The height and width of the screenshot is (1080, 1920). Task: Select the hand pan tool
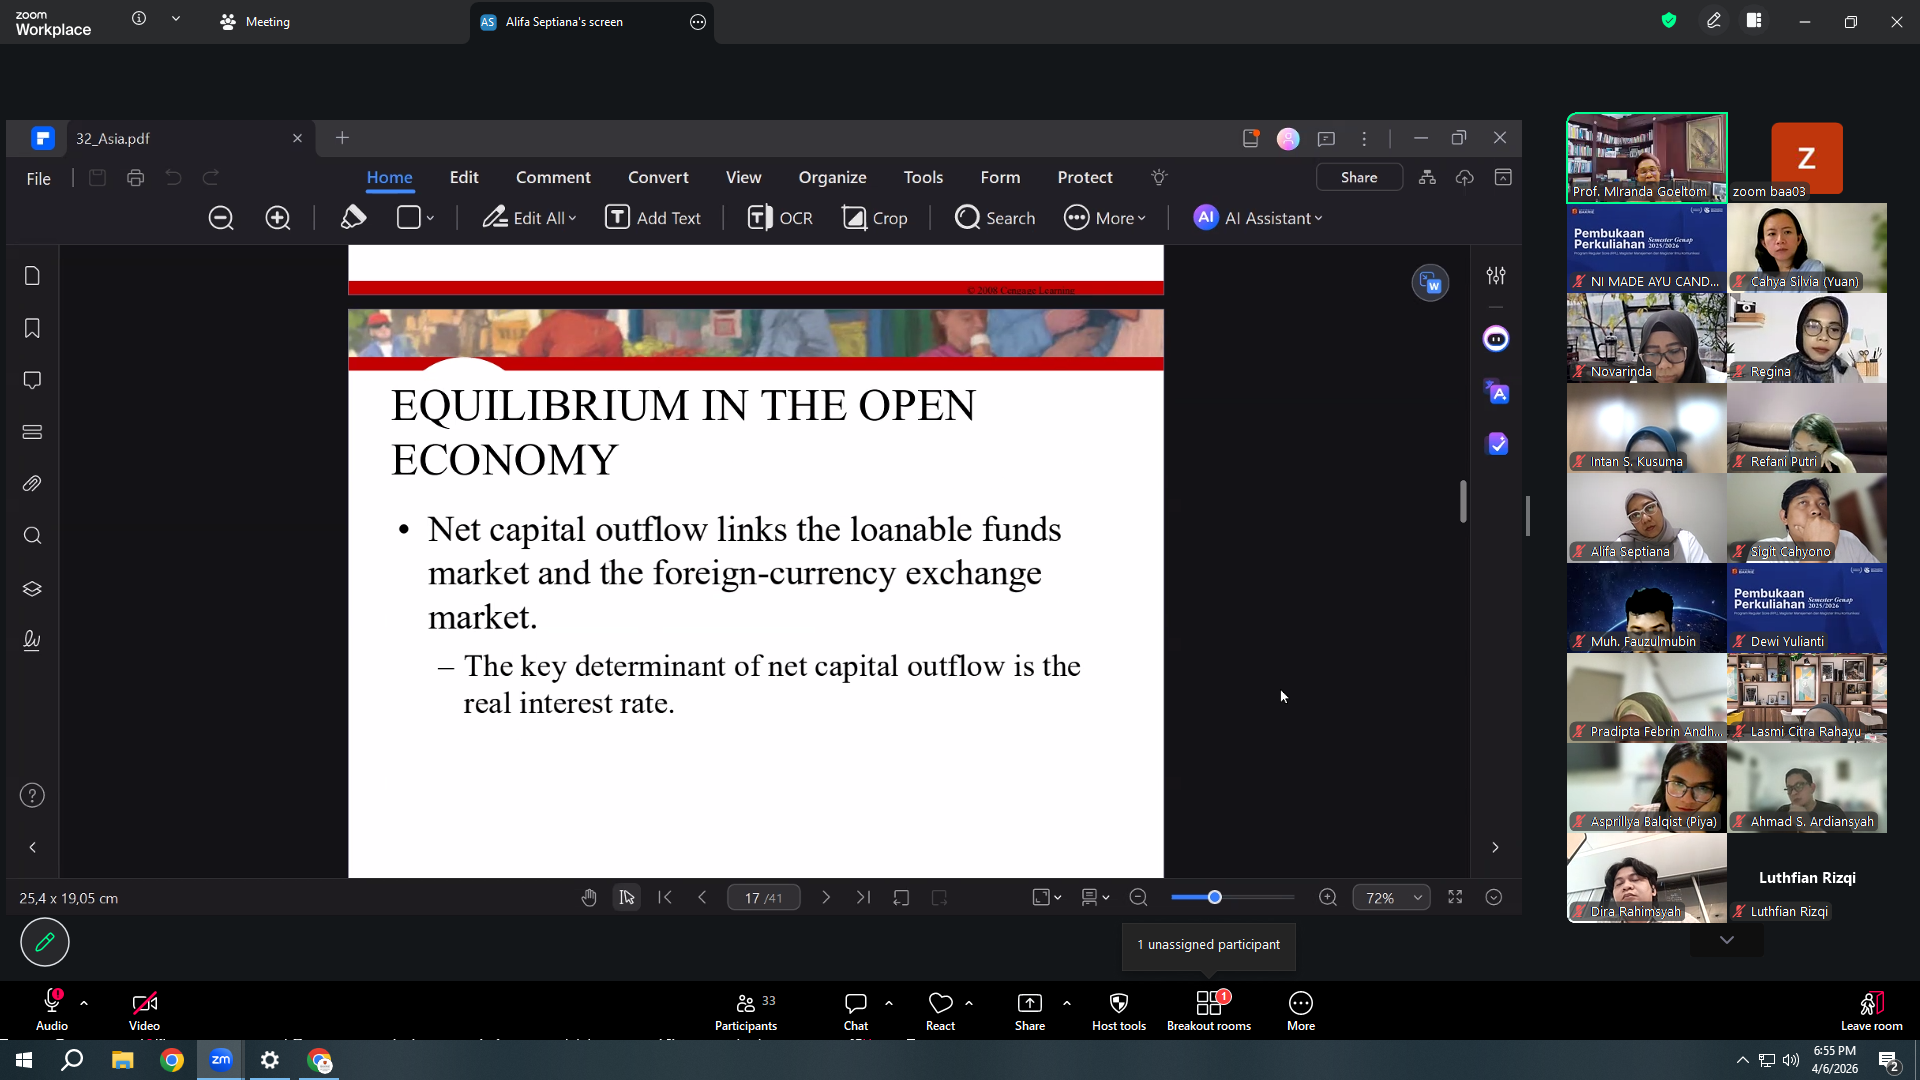coord(589,898)
